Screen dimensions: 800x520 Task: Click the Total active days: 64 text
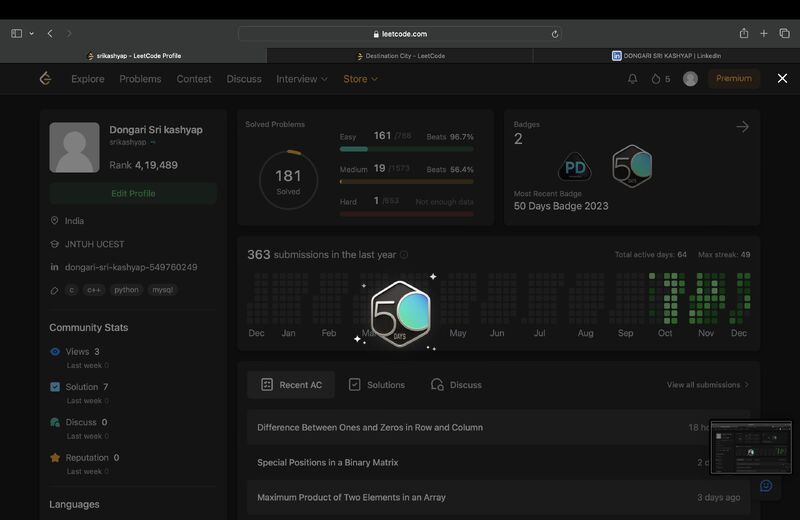point(651,255)
